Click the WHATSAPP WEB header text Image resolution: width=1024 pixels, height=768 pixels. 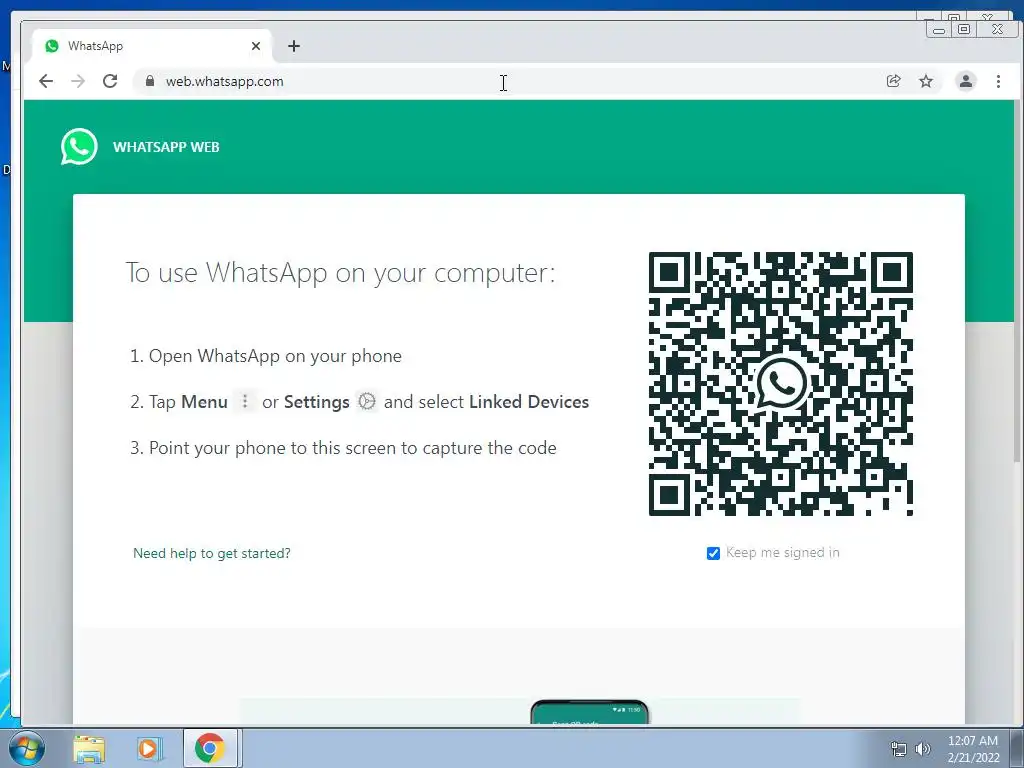[166, 147]
